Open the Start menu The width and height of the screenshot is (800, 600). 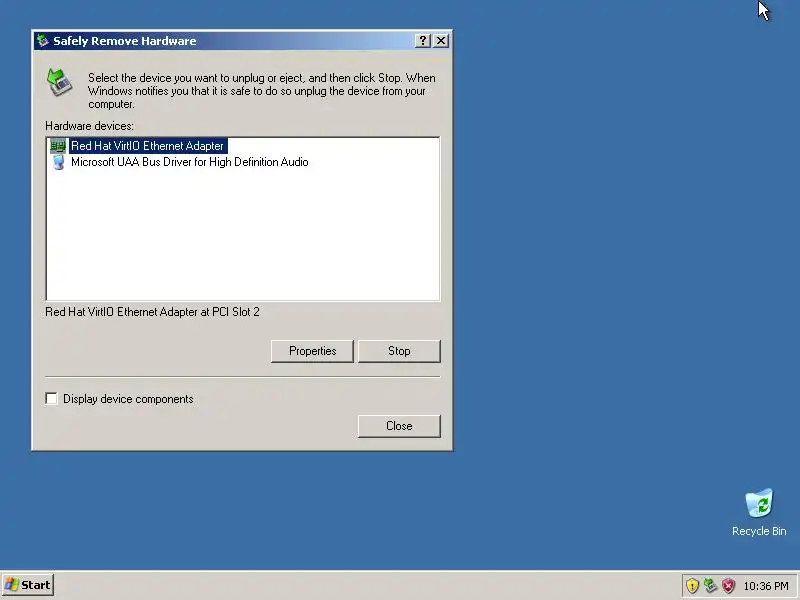click(28, 585)
